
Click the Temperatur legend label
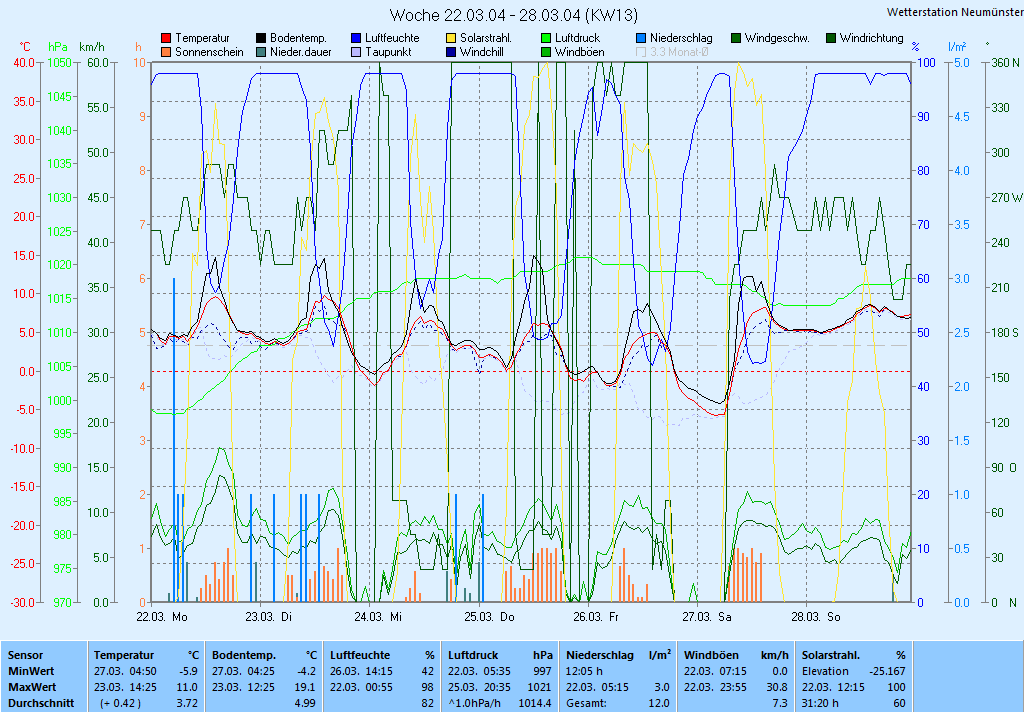(x=202, y=39)
